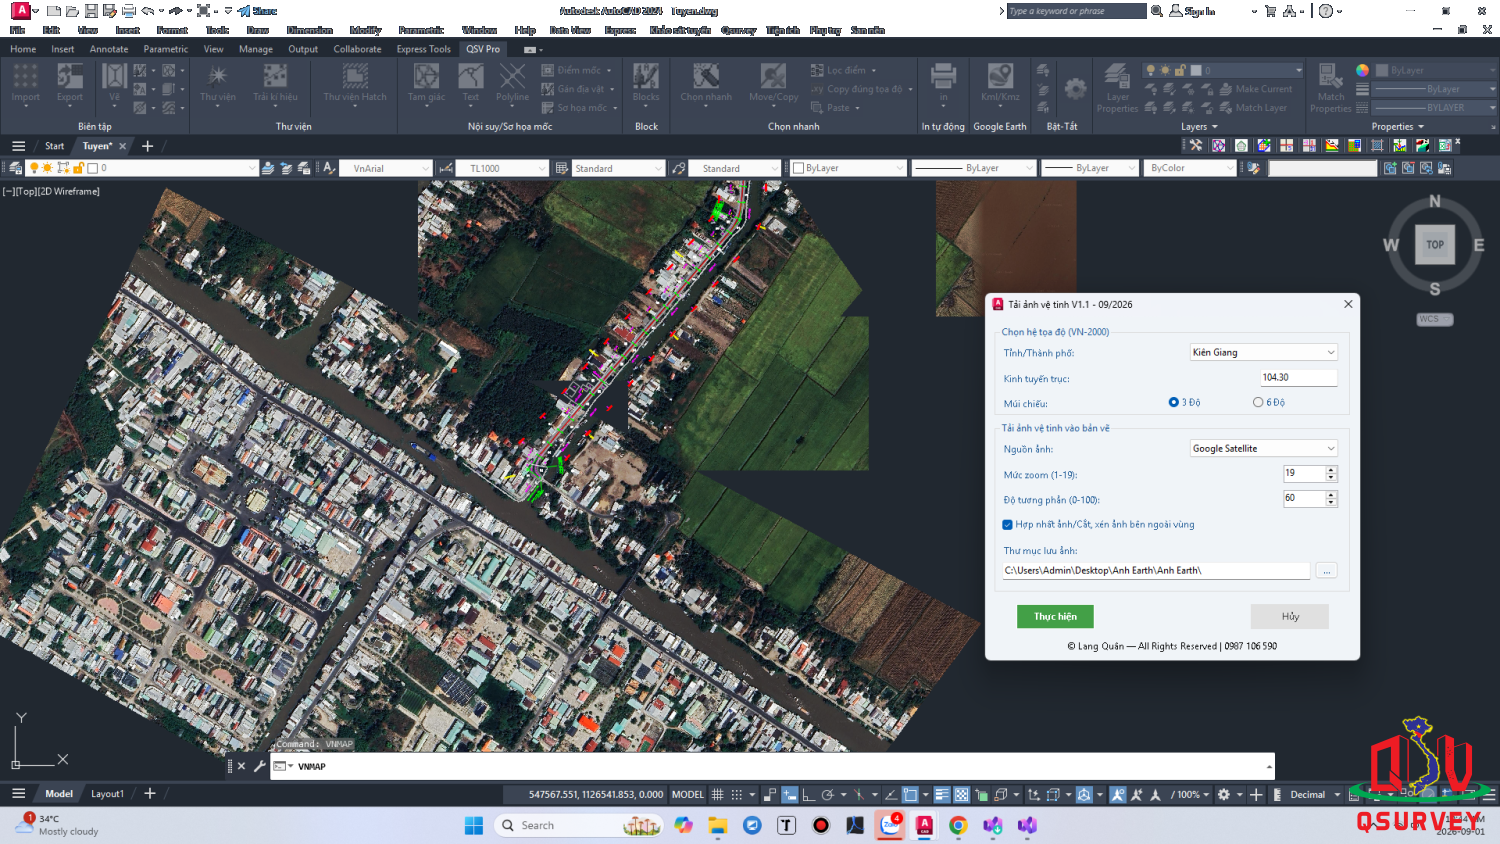Screen dimensions: 1500x844
Task: Open the Kml/Kmz Google Earth tool
Action: pyautogui.click(x=1000, y=83)
